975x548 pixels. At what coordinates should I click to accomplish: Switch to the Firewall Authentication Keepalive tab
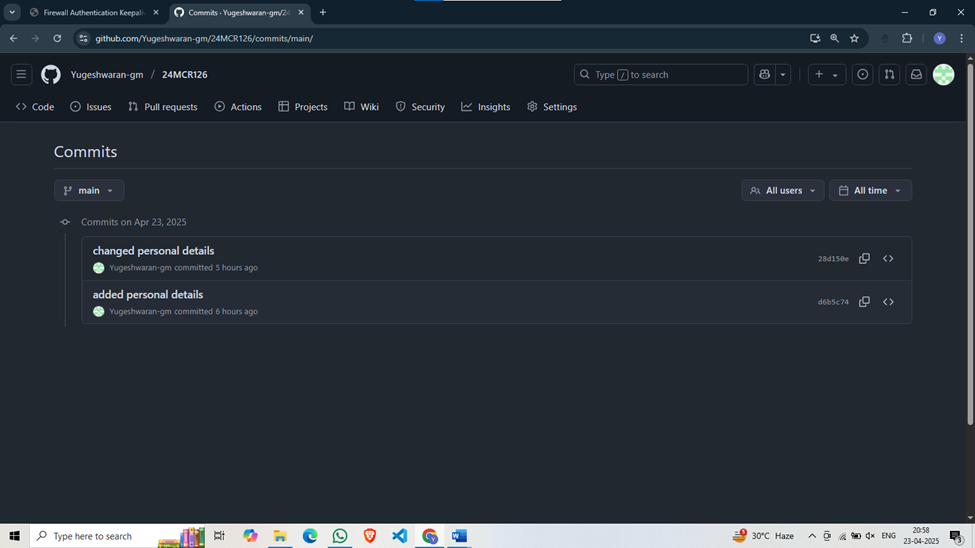93,12
